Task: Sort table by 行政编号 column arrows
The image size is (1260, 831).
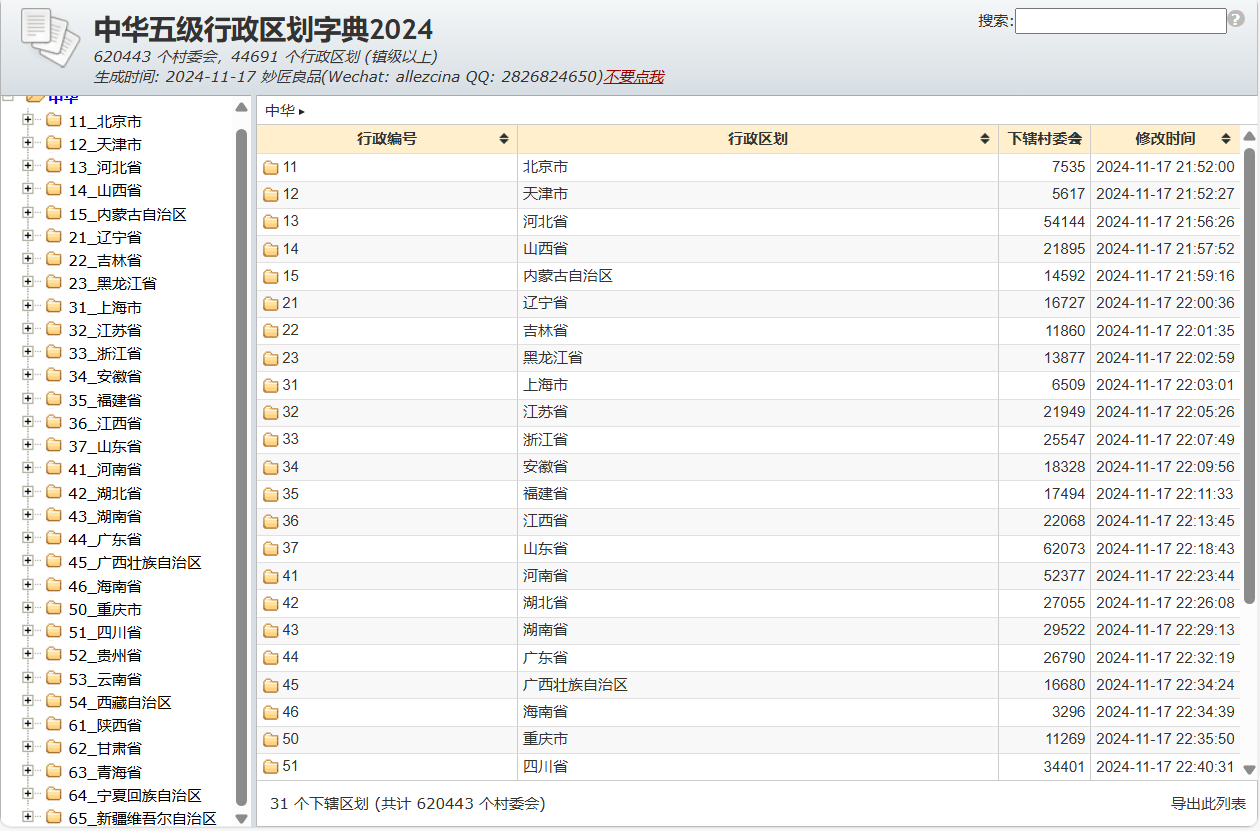Action: point(504,139)
